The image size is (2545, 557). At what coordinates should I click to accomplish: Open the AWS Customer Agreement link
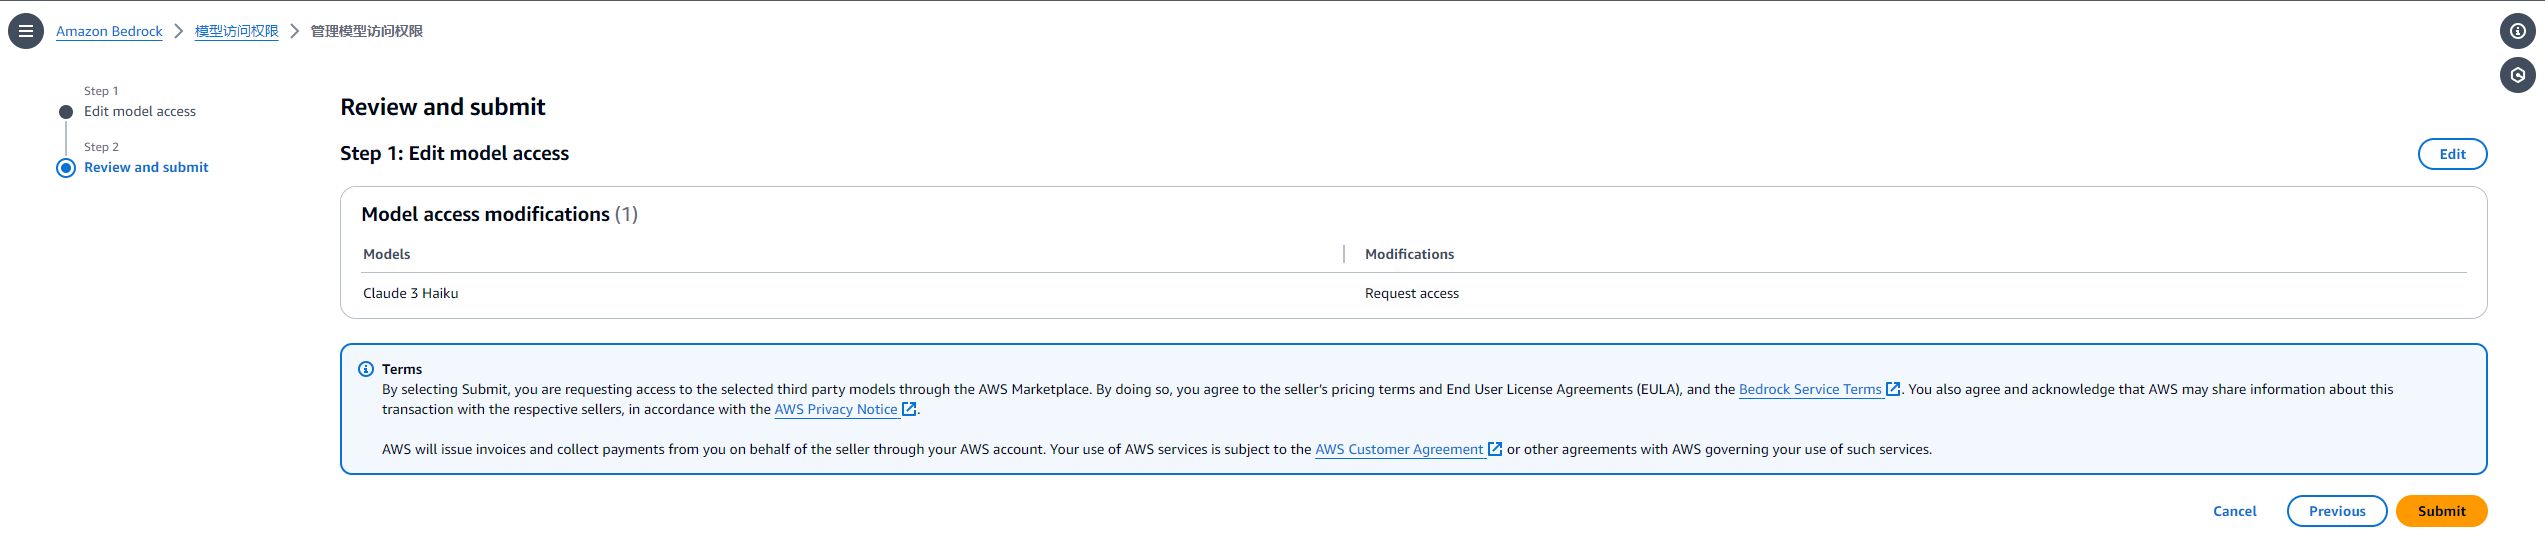[1398, 449]
